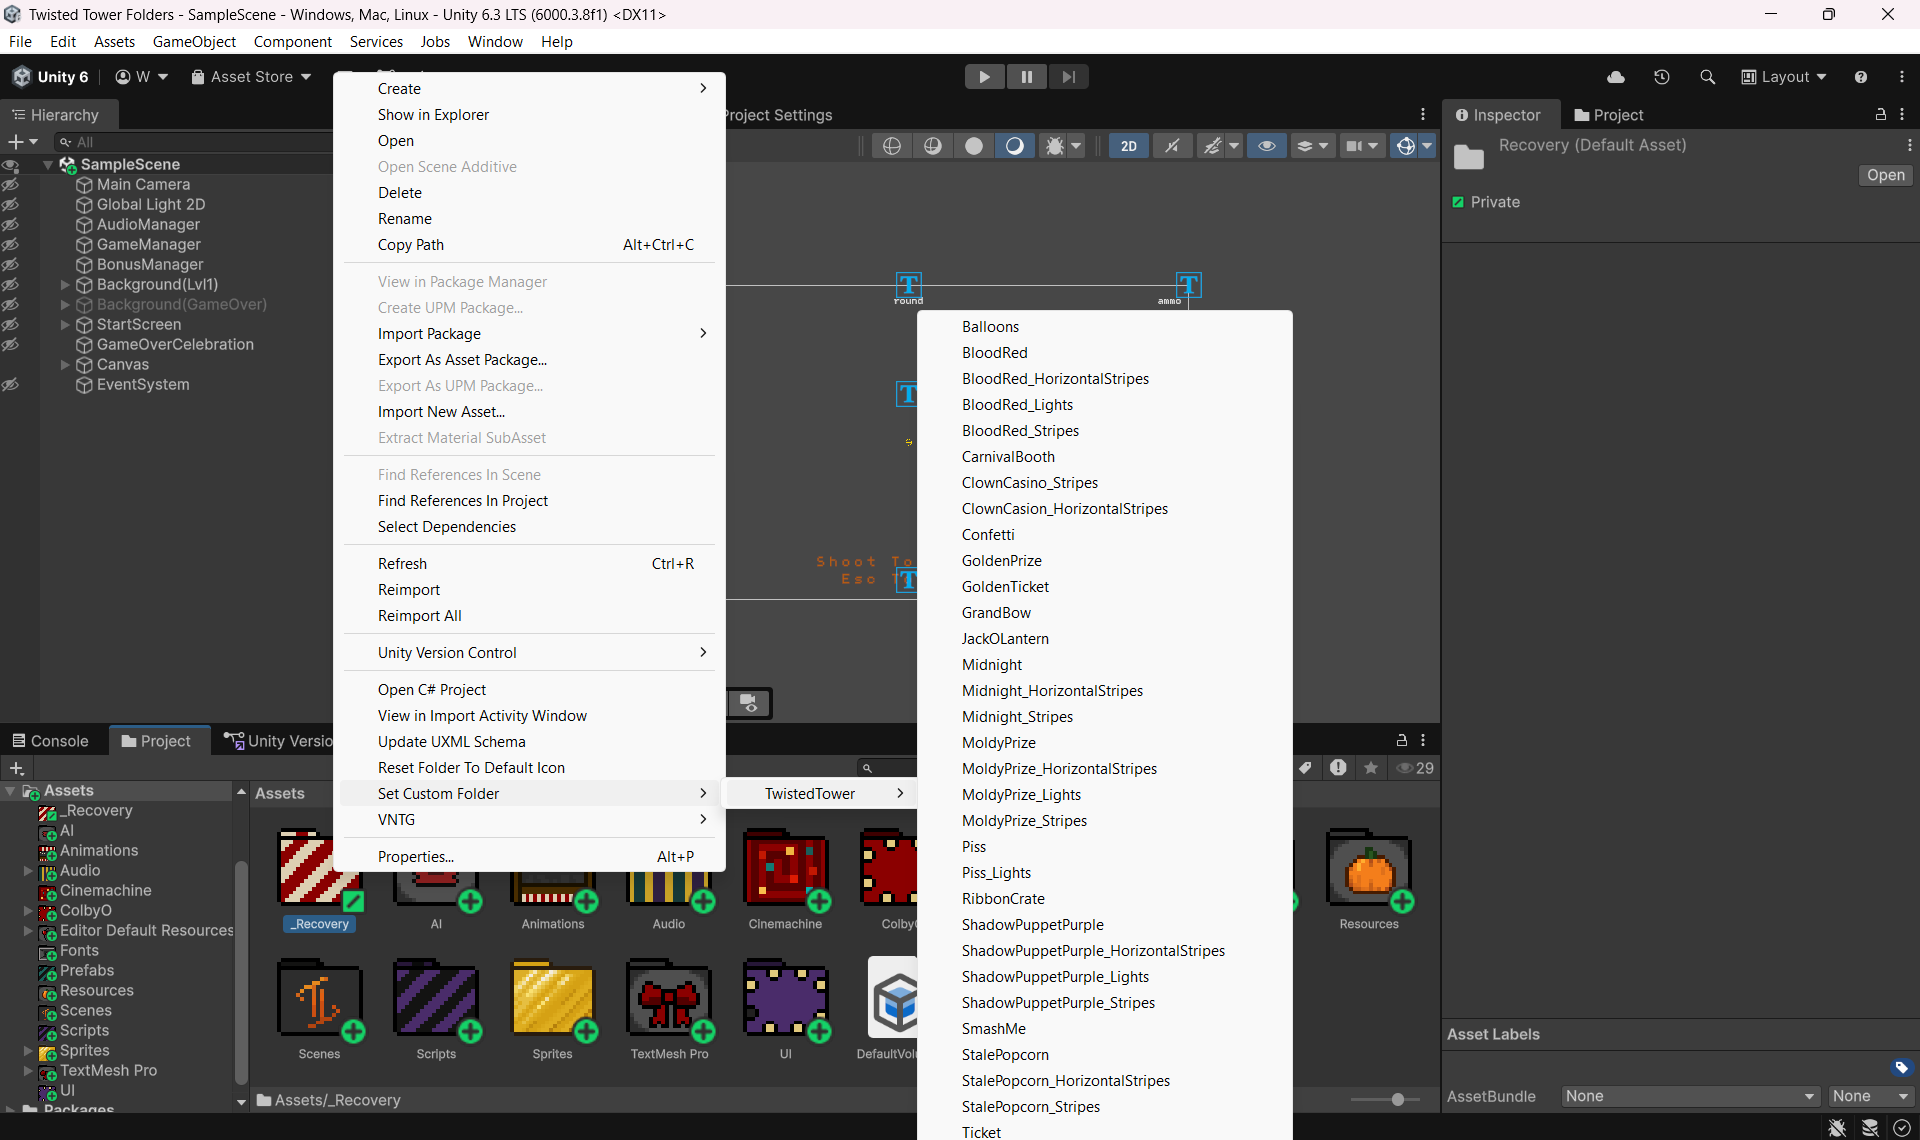Click the Pause button in the toolbar
This screenshot has width=1920, height=1140.
(x=1027, y=77)
